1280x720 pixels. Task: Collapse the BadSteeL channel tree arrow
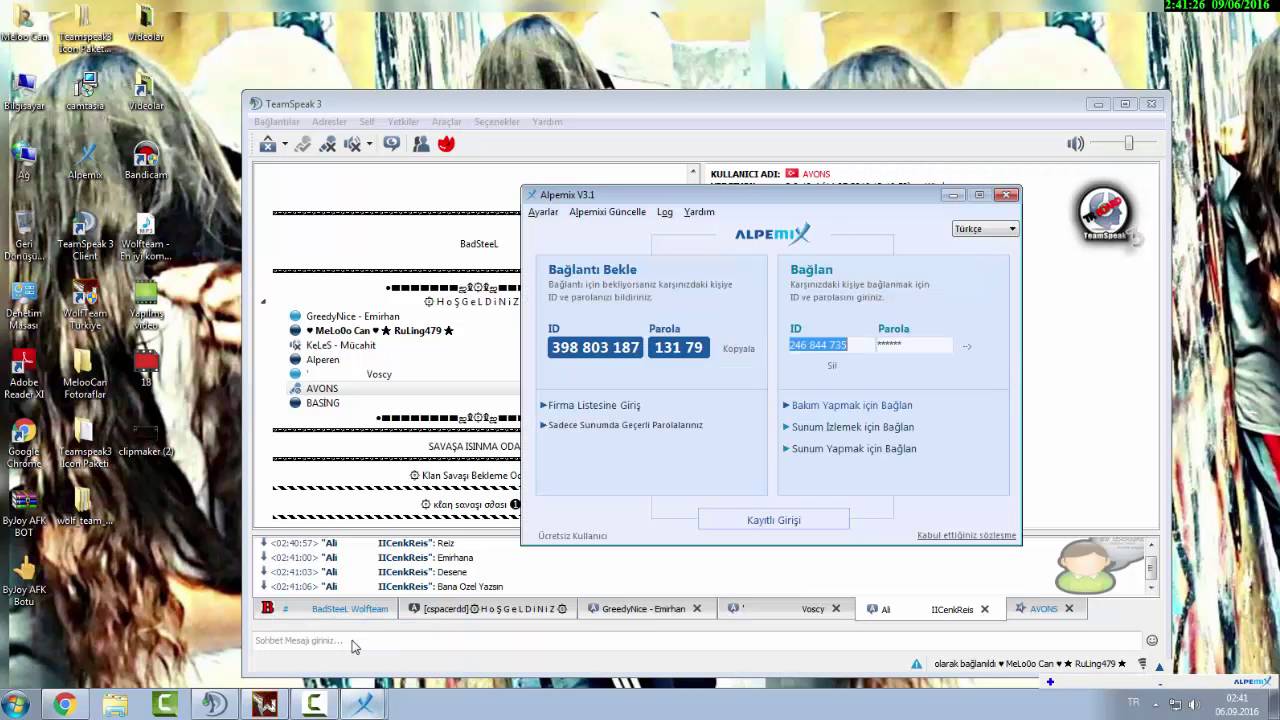(264, 301)
